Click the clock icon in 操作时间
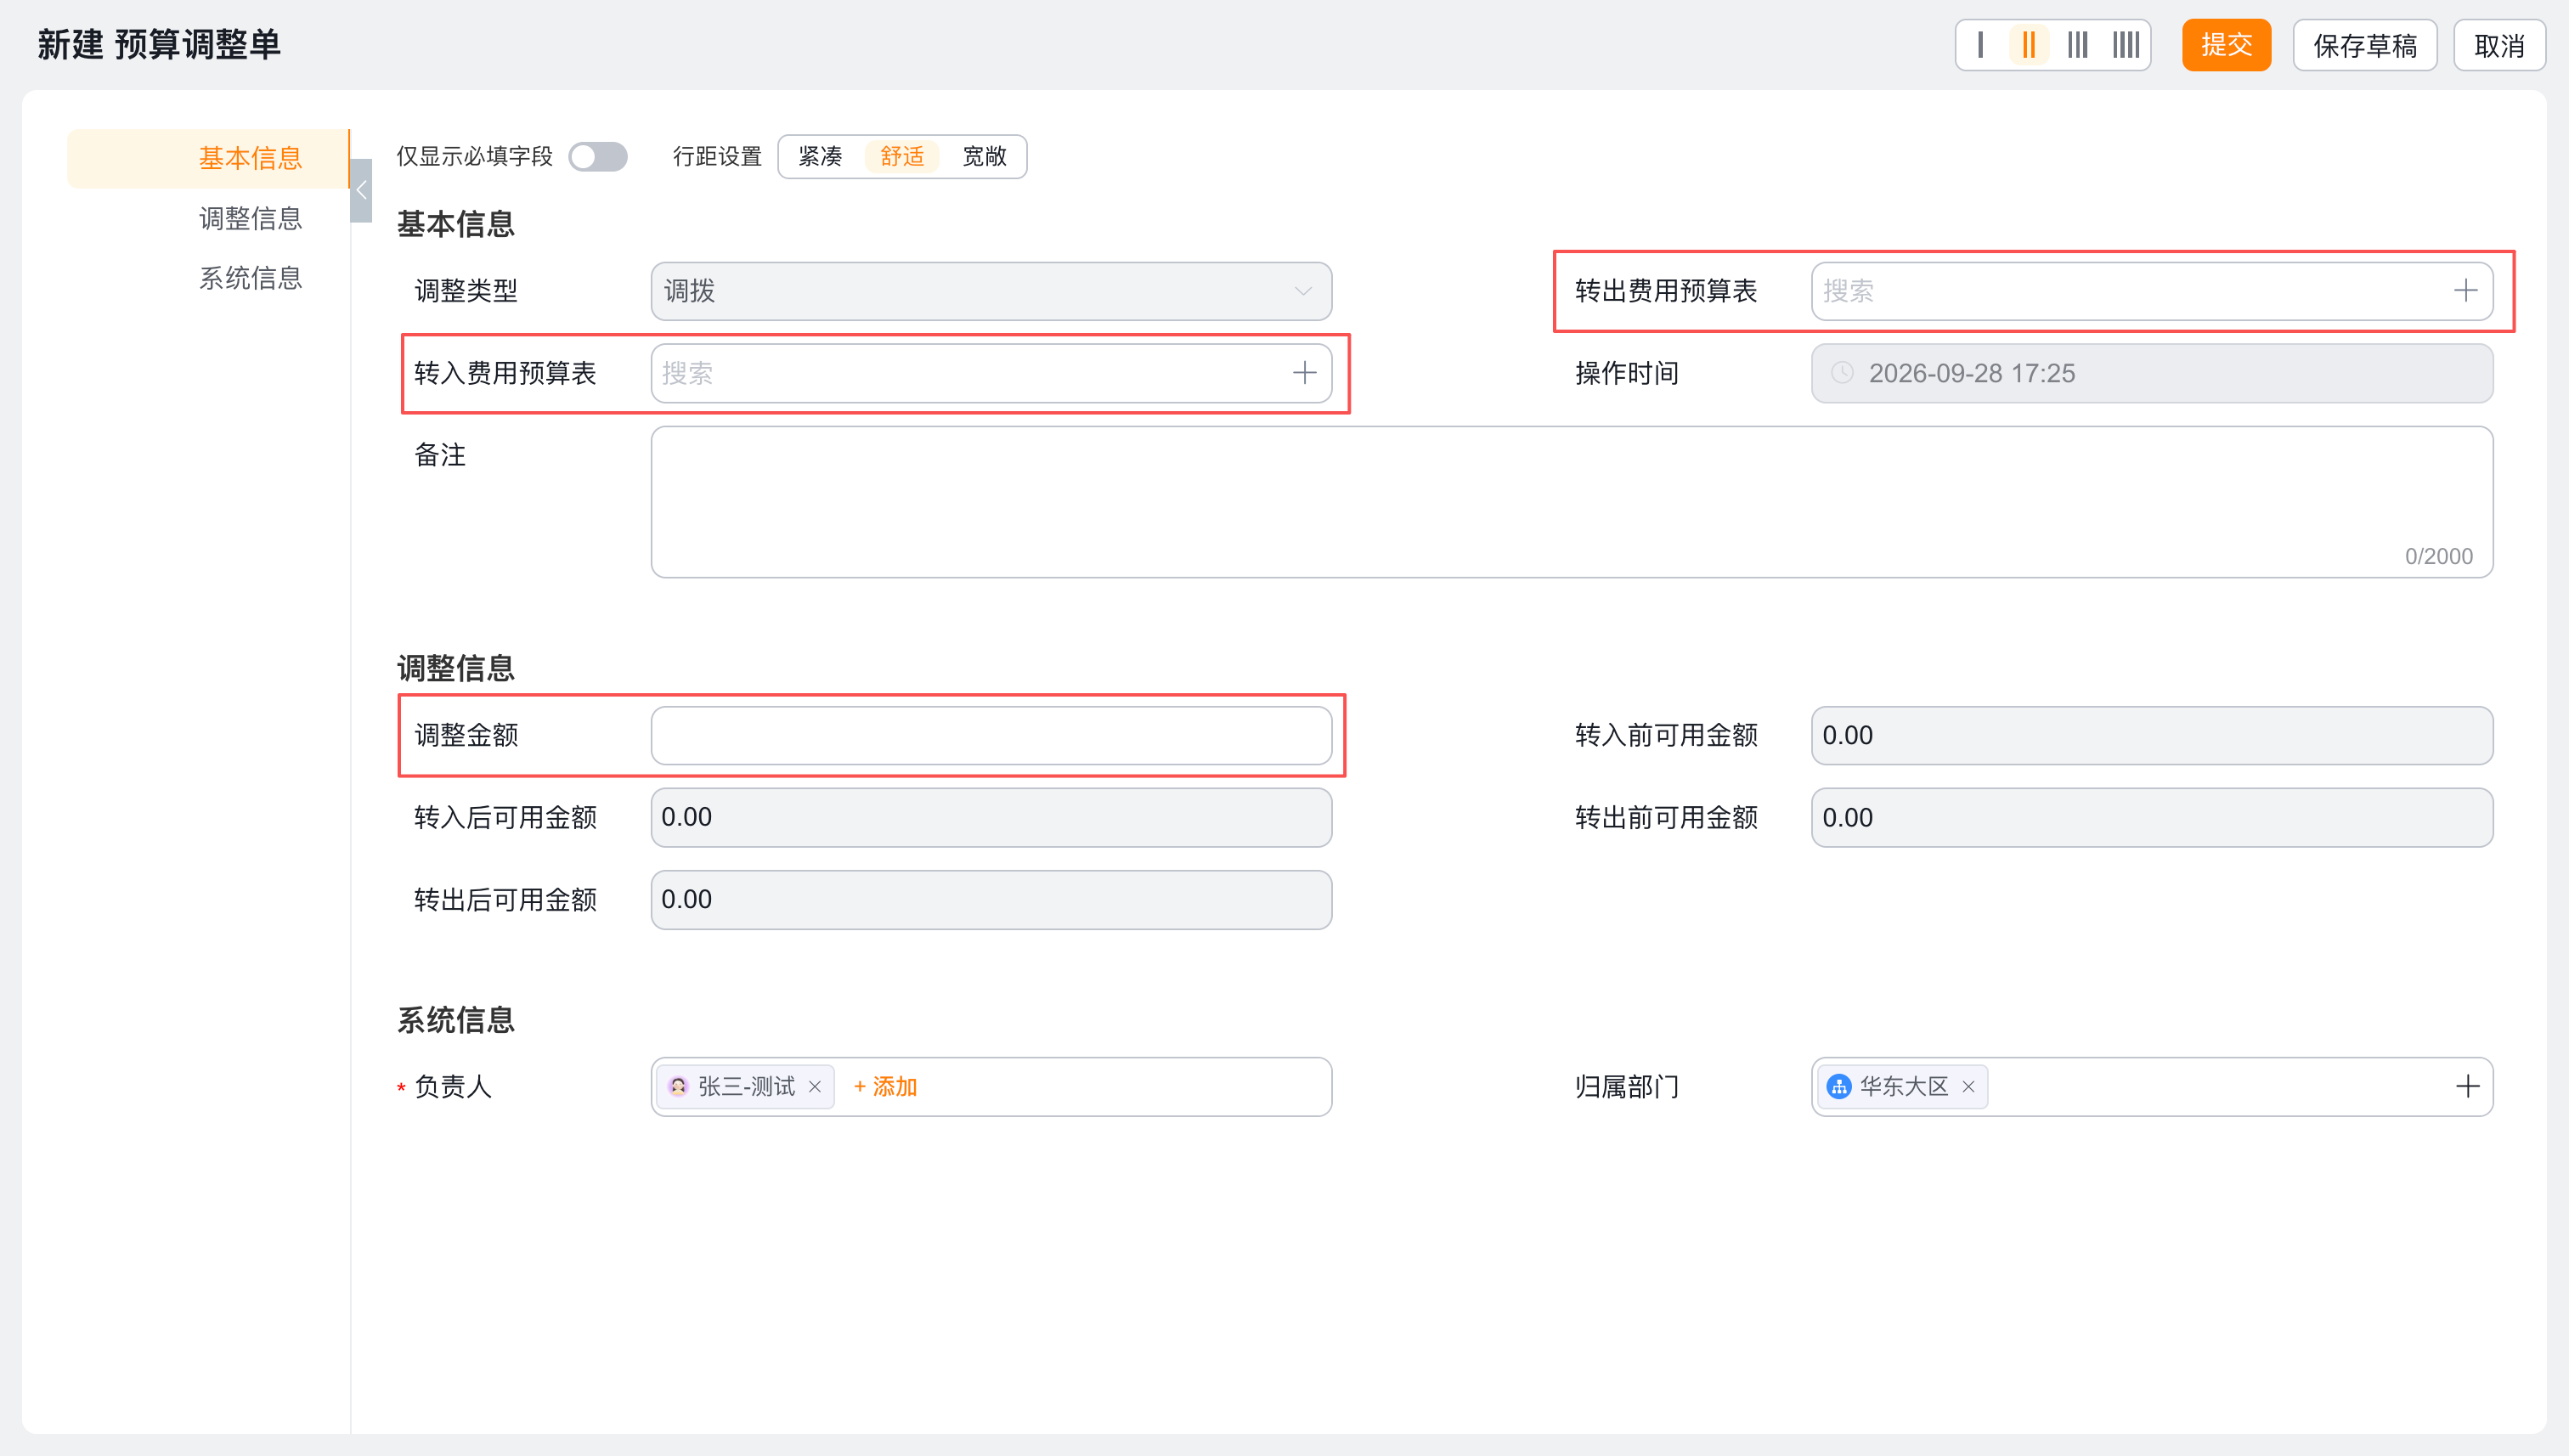This screenshot has height=1456, width=2569. 1842,373
